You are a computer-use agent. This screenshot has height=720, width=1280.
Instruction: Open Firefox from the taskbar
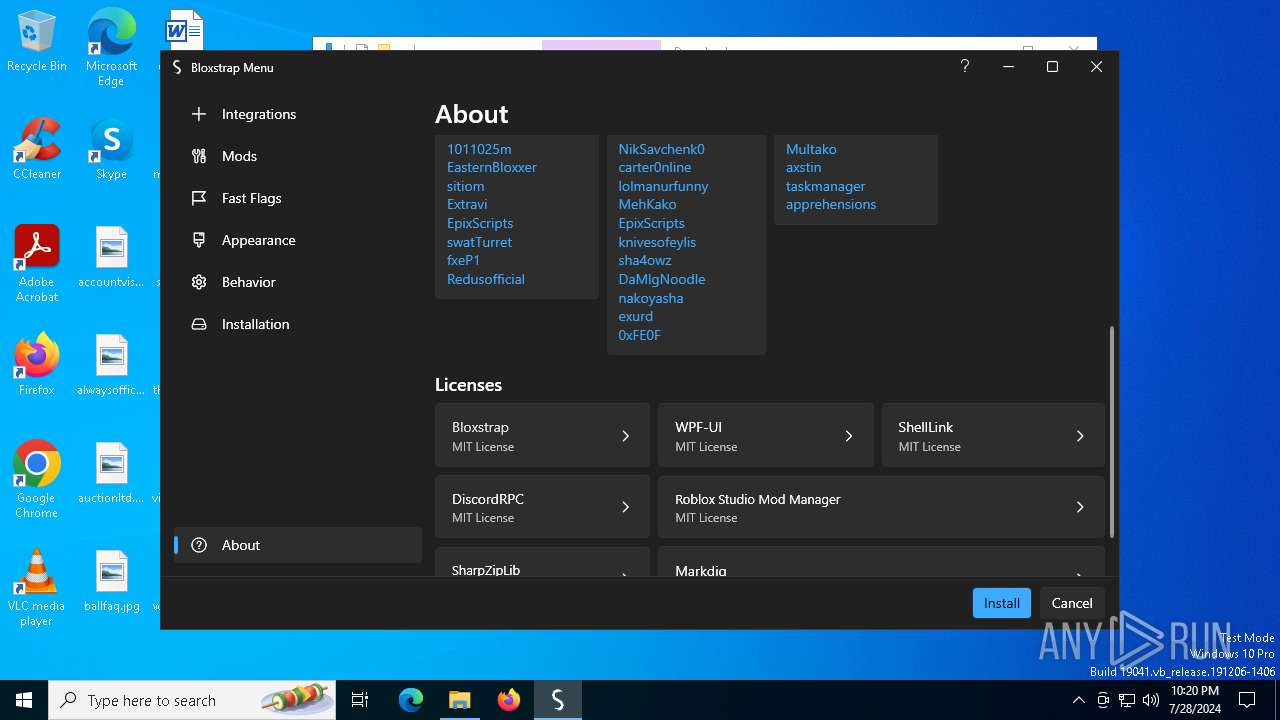click(509, 700)
